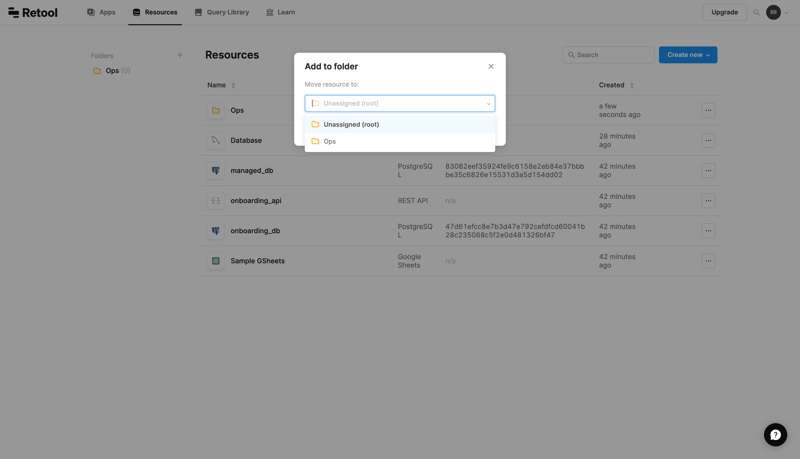Viewport: 800px width, 459px height.
Task: Open the Sample GSheets resource
Action: (x=258, y=261)
